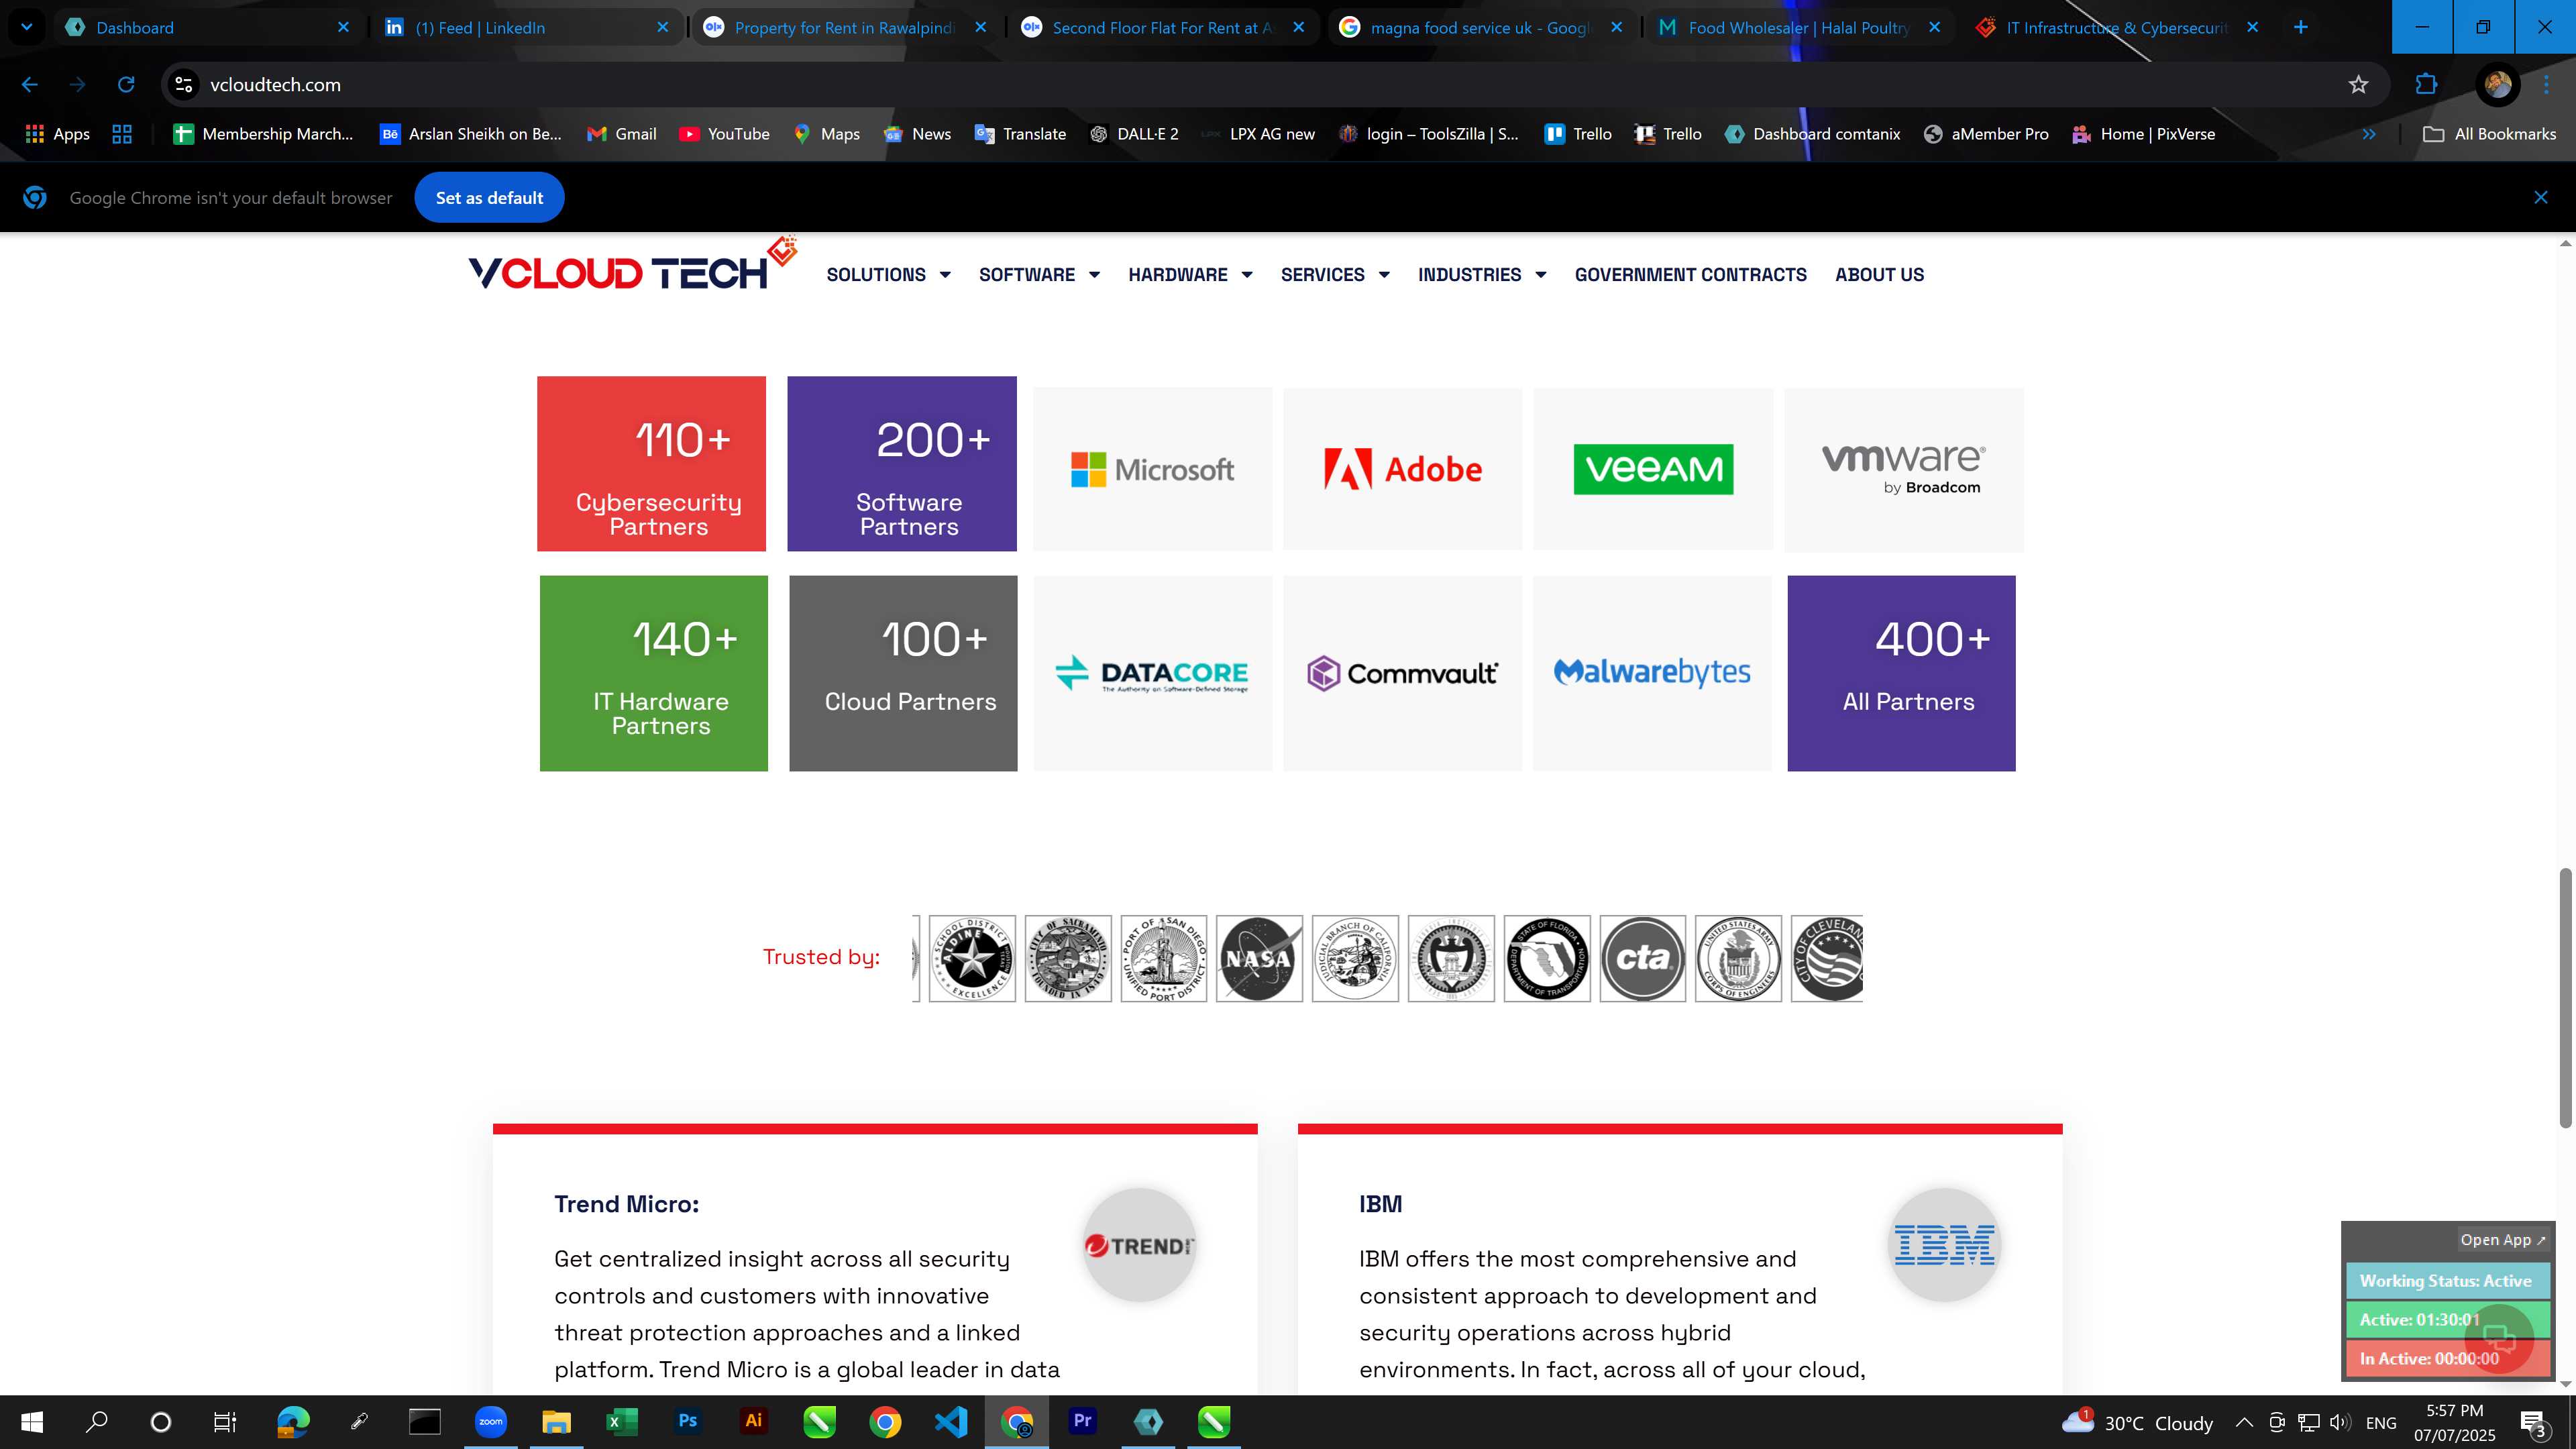Open 200+ Software Partners tile
2576x1449 pixels.
(x=902, y=464)
